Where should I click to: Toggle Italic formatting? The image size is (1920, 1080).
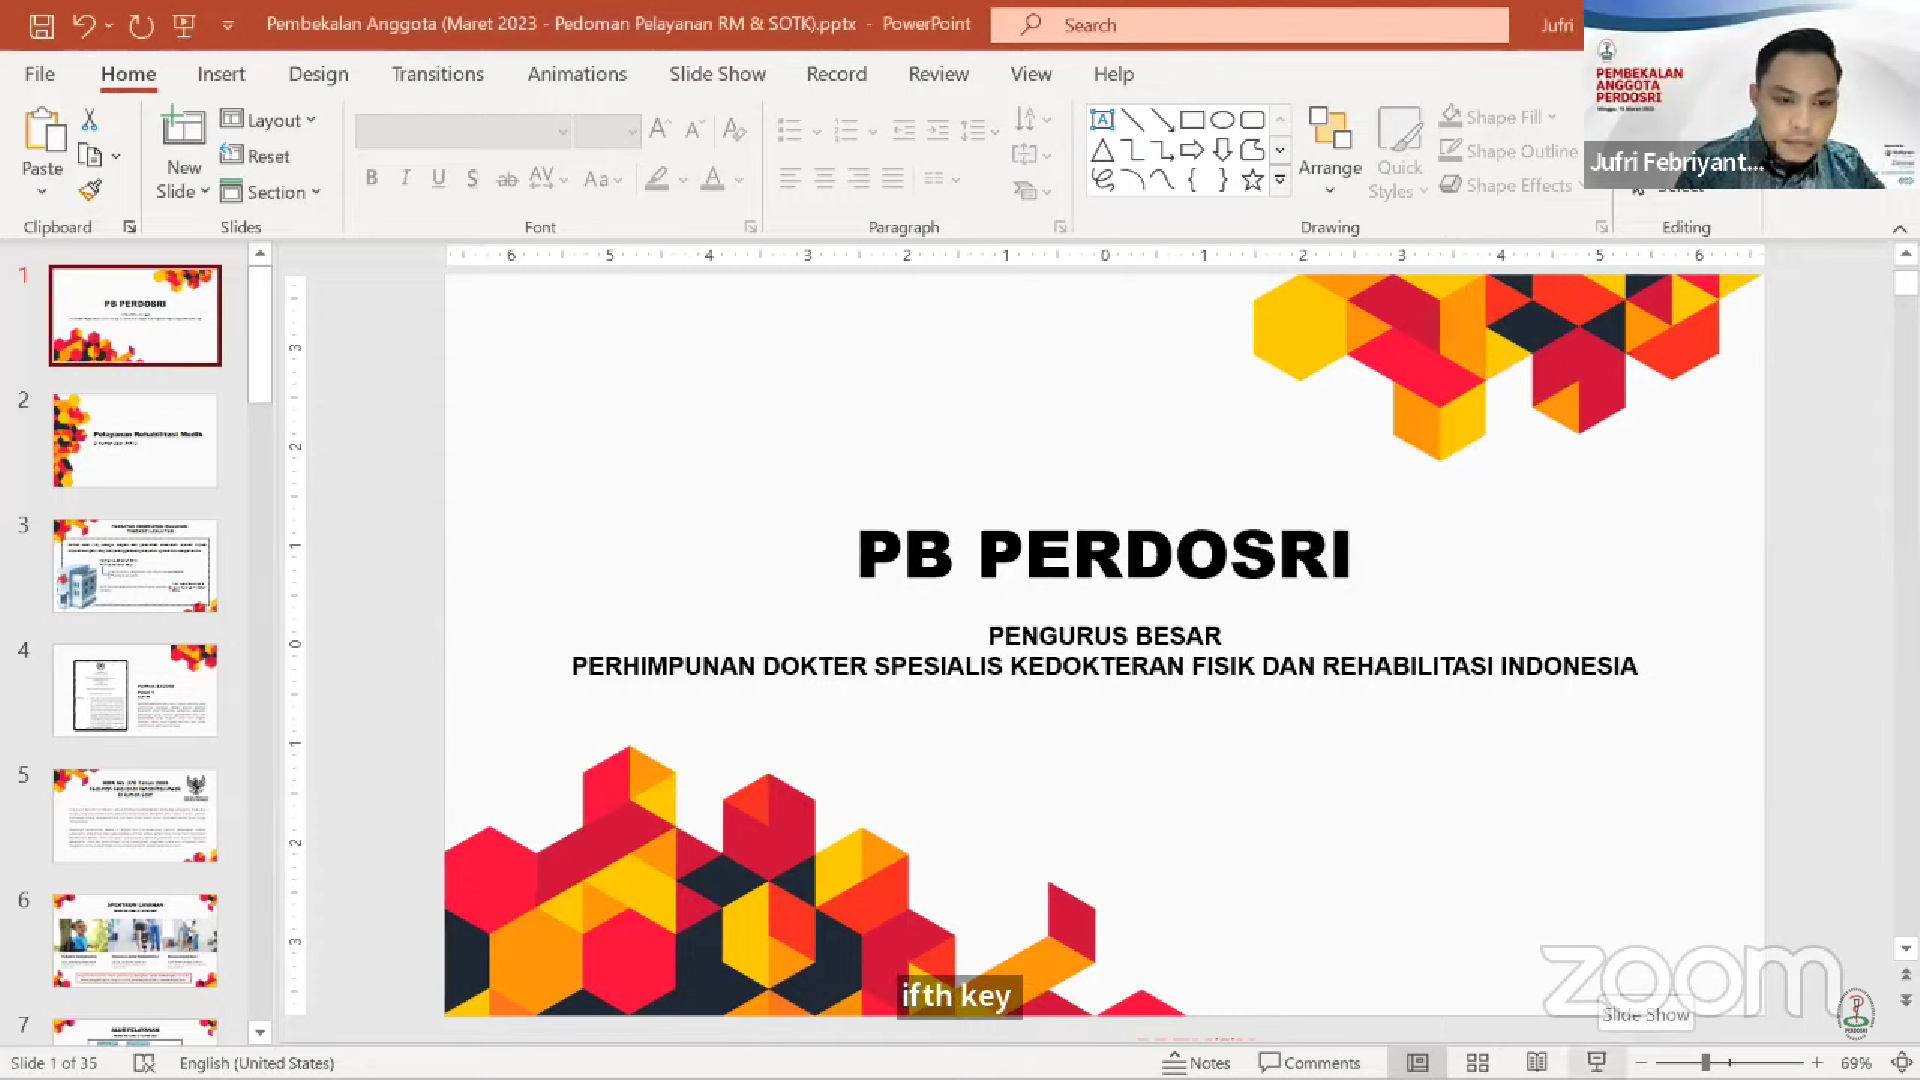405,178
